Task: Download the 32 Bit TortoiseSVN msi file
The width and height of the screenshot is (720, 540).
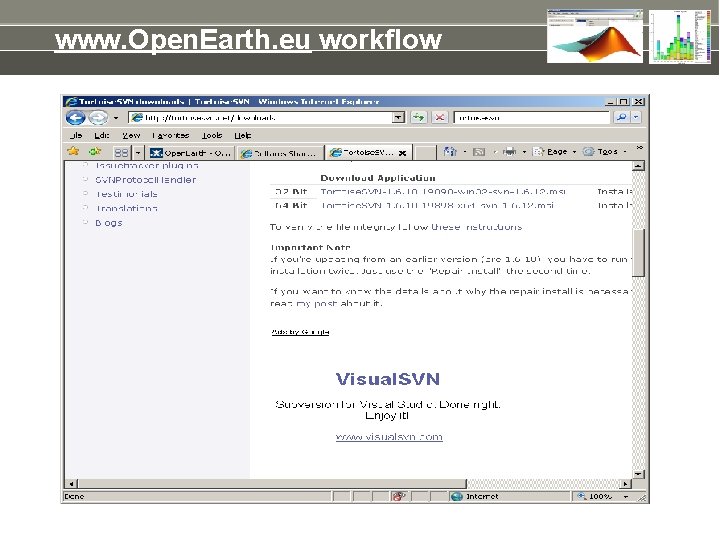Action: 443,191
